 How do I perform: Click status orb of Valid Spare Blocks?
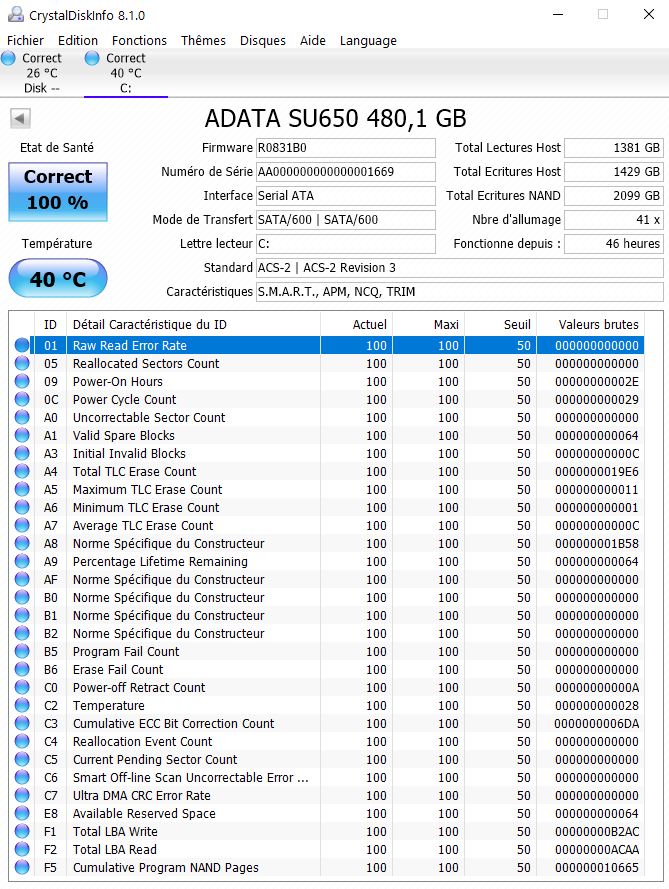tap(22, 435)
